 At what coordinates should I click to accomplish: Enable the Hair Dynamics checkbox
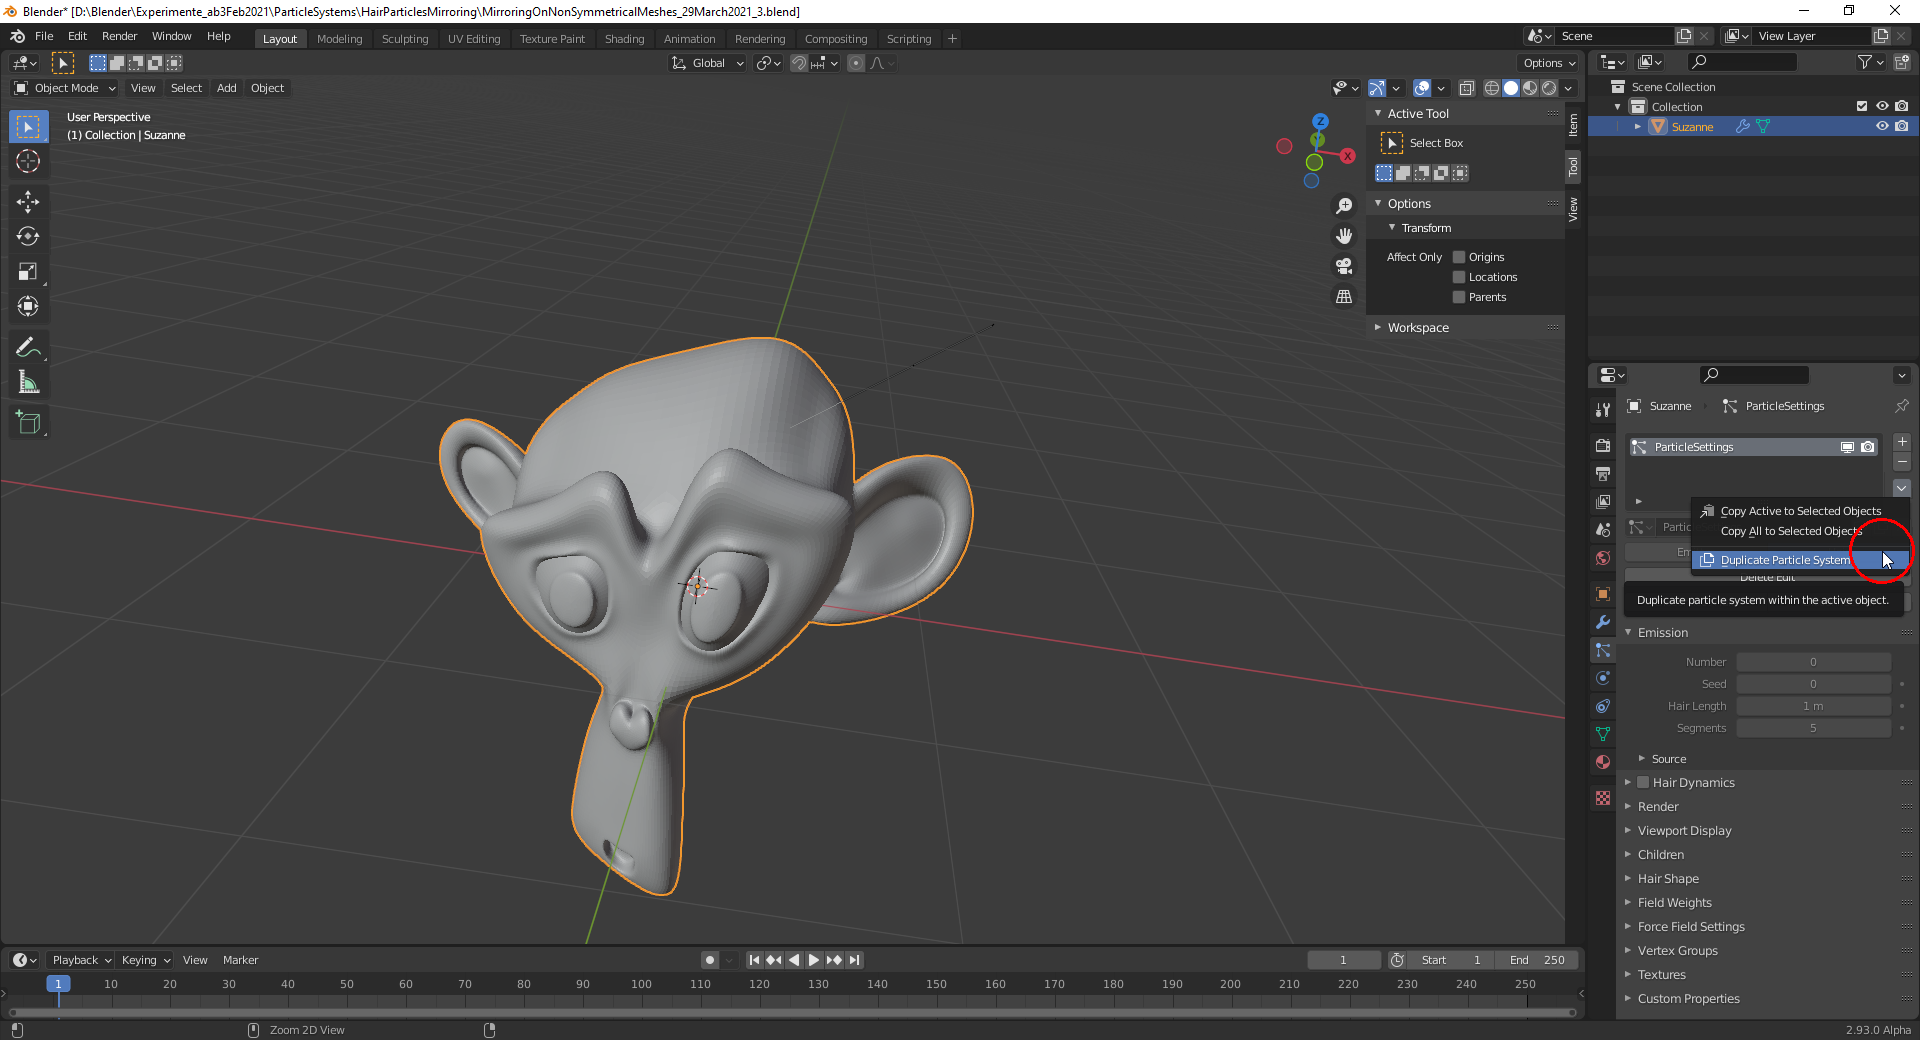coord(1643,783)
